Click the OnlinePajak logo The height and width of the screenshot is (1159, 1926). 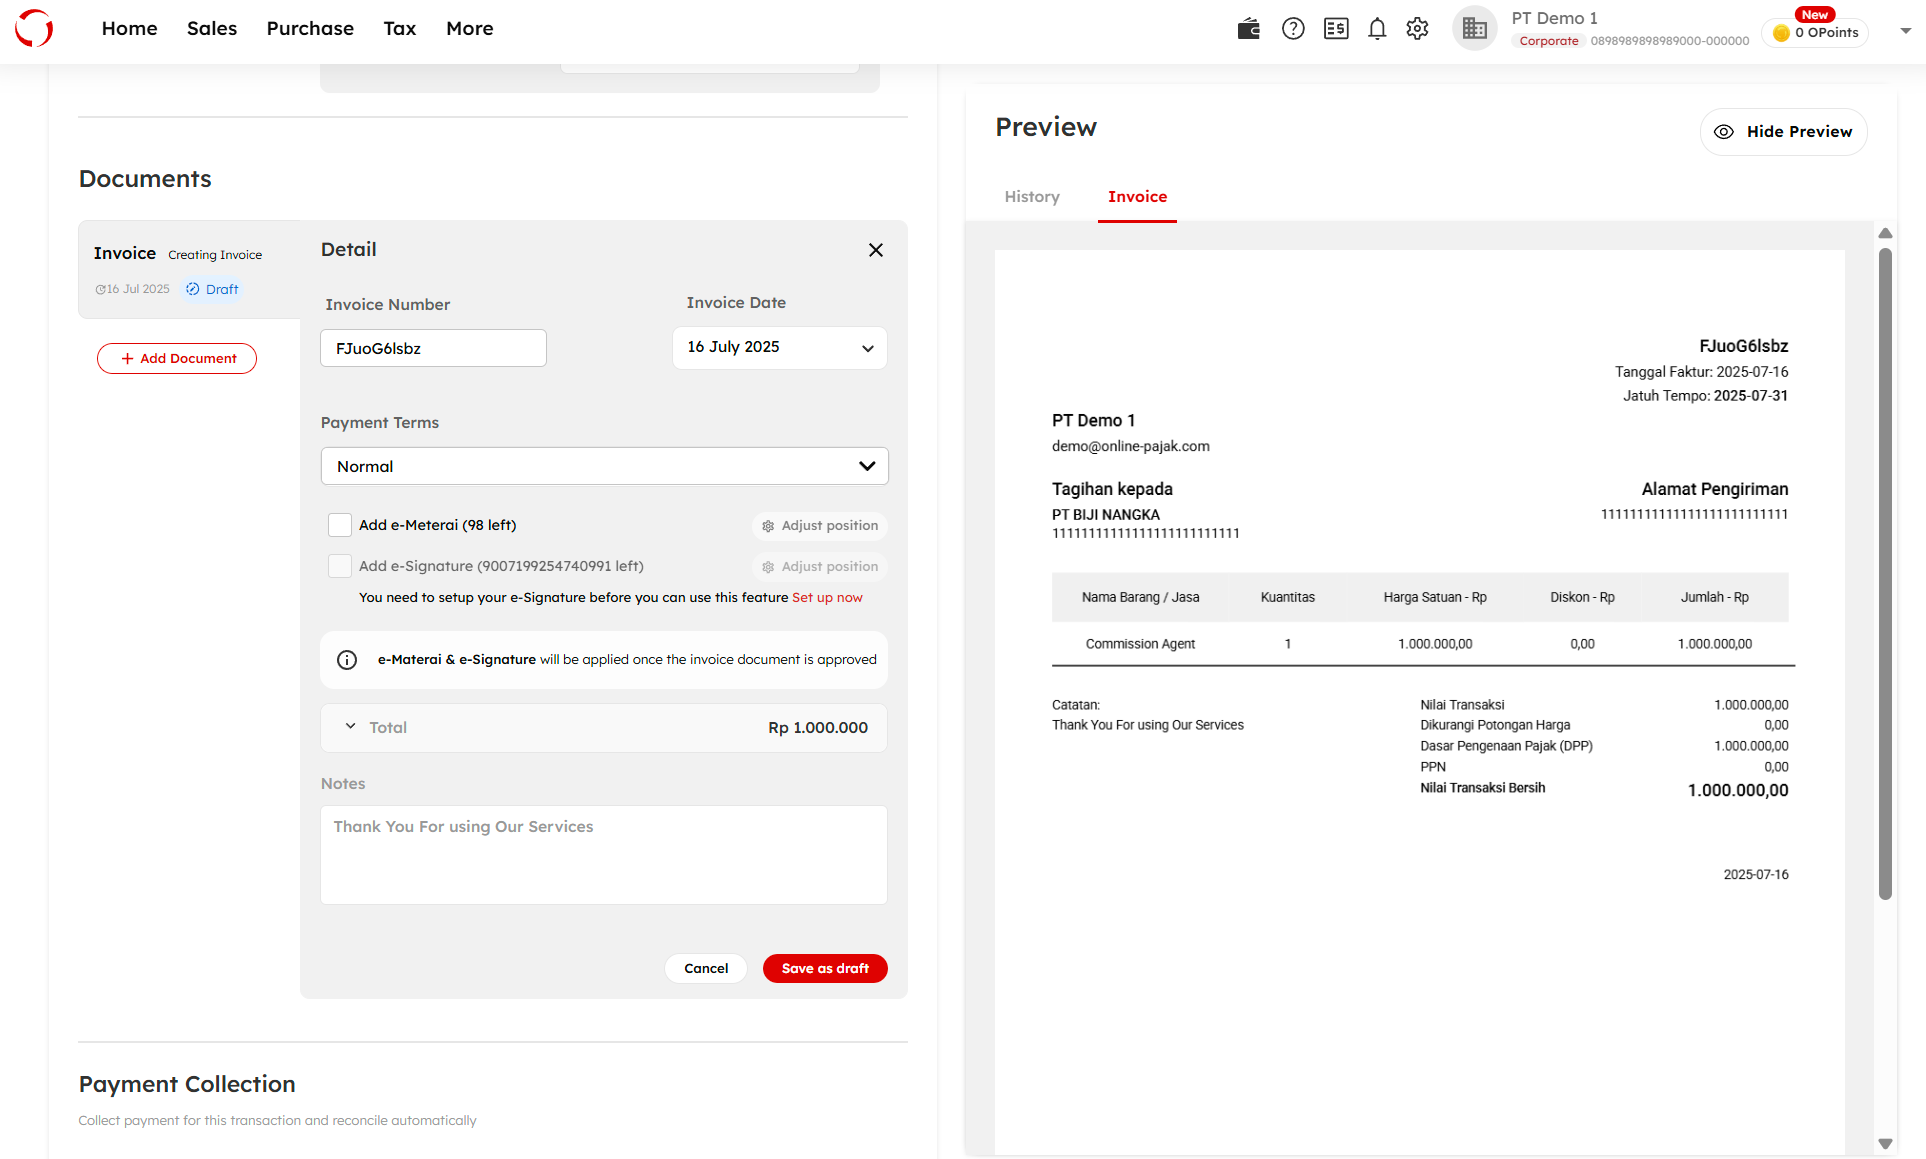[34, 28]
